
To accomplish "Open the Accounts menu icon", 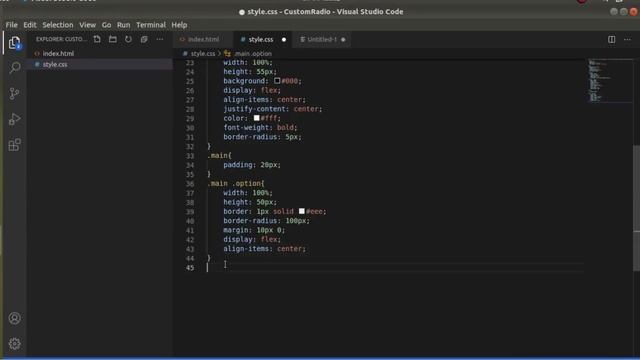I will click(15, 318).
